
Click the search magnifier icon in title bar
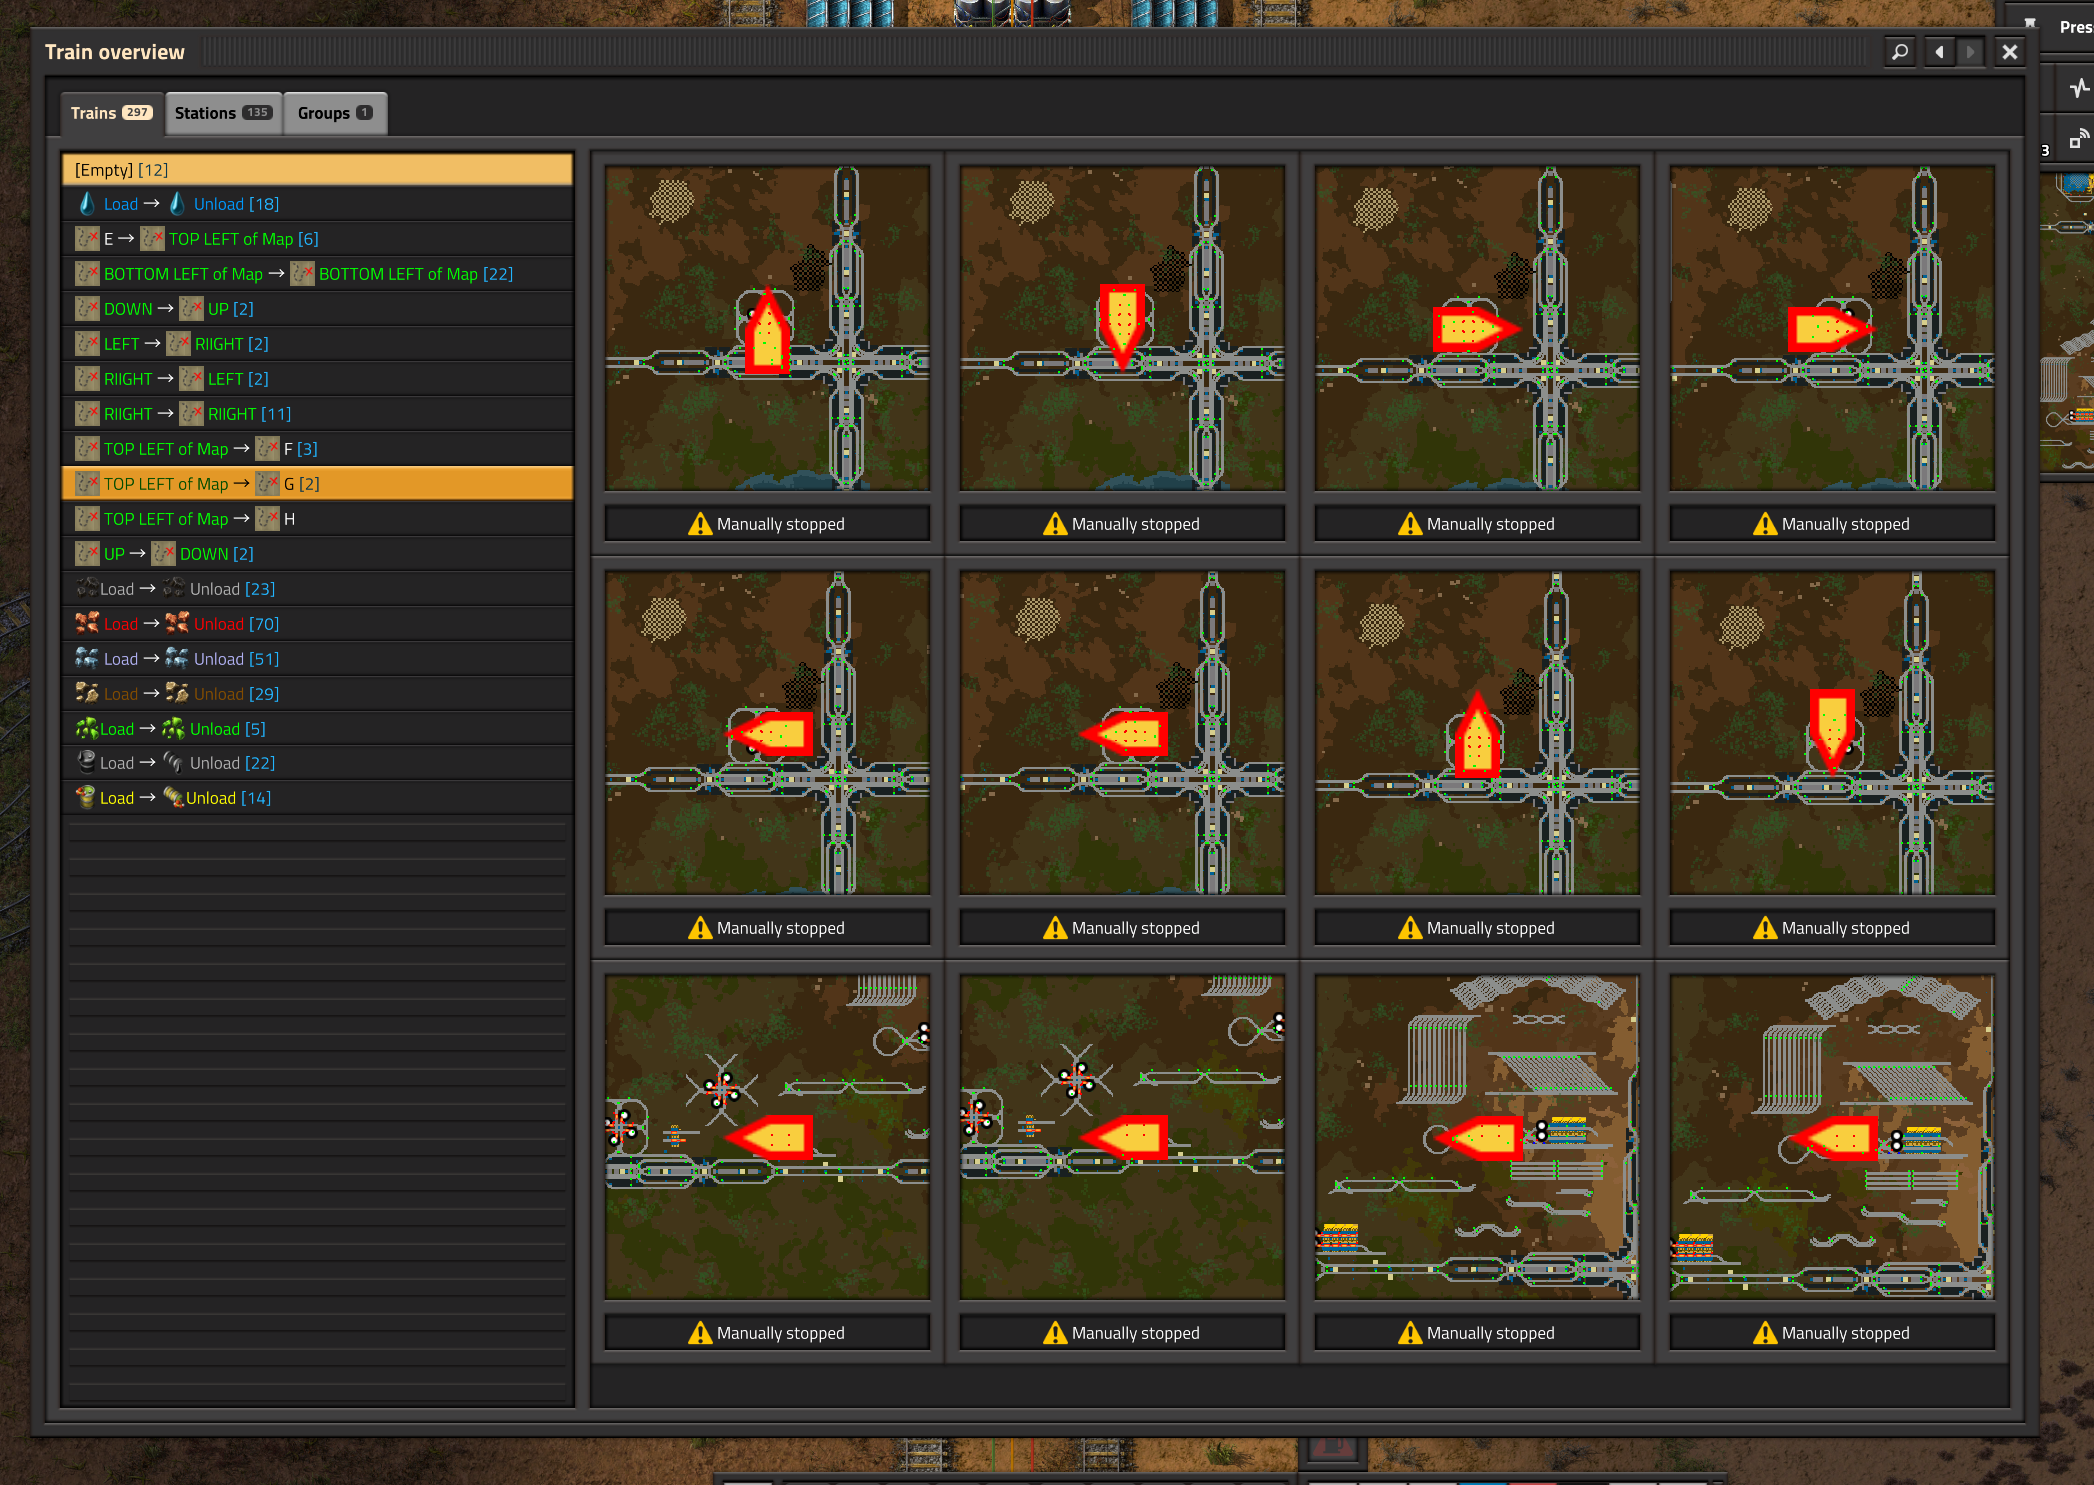(x=1900, y=52)
